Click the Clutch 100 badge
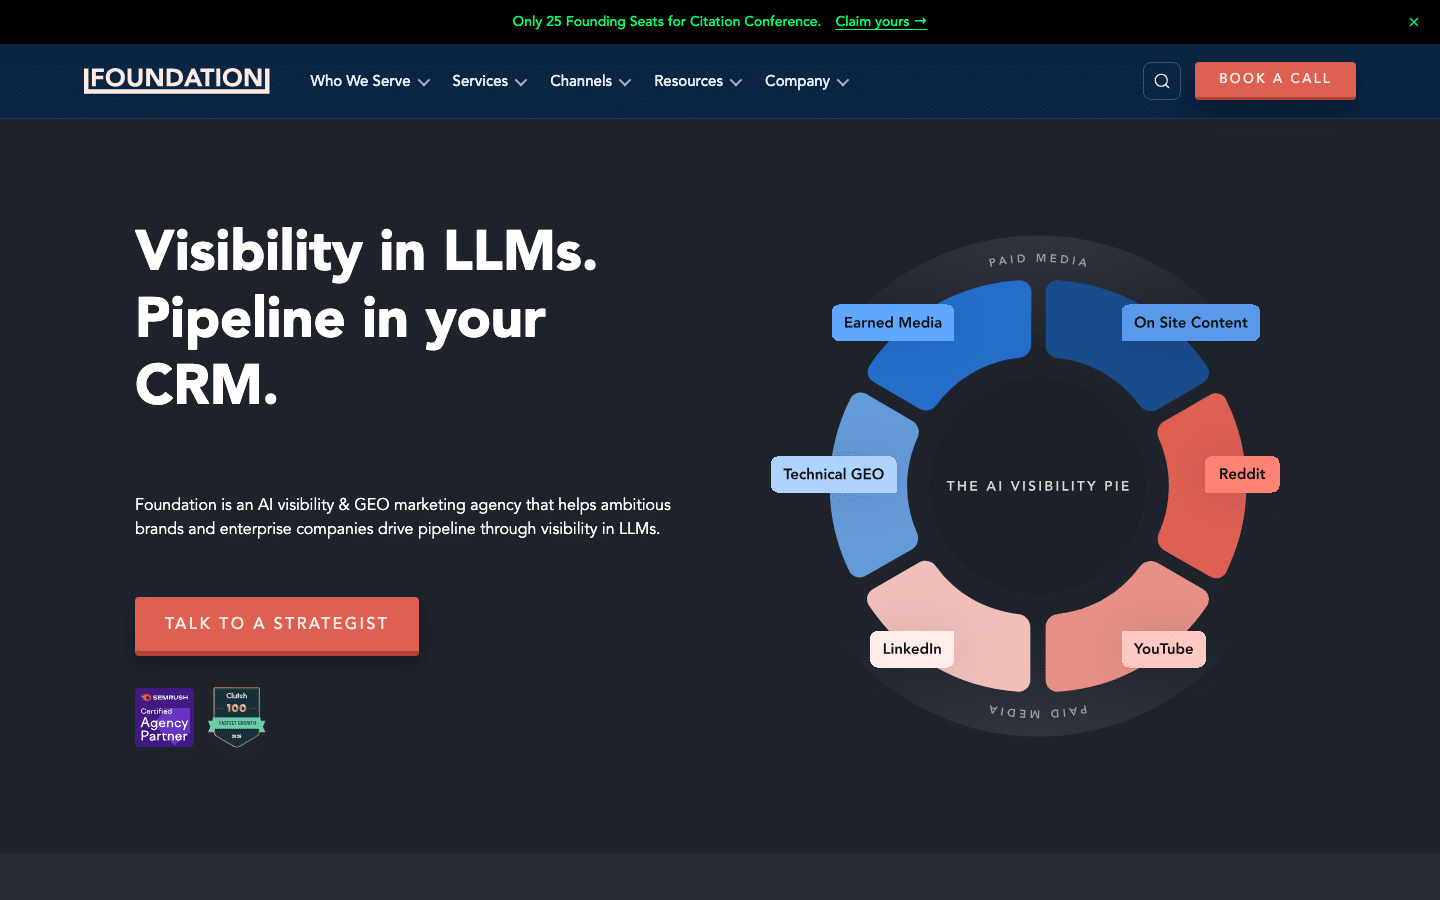 237,717
